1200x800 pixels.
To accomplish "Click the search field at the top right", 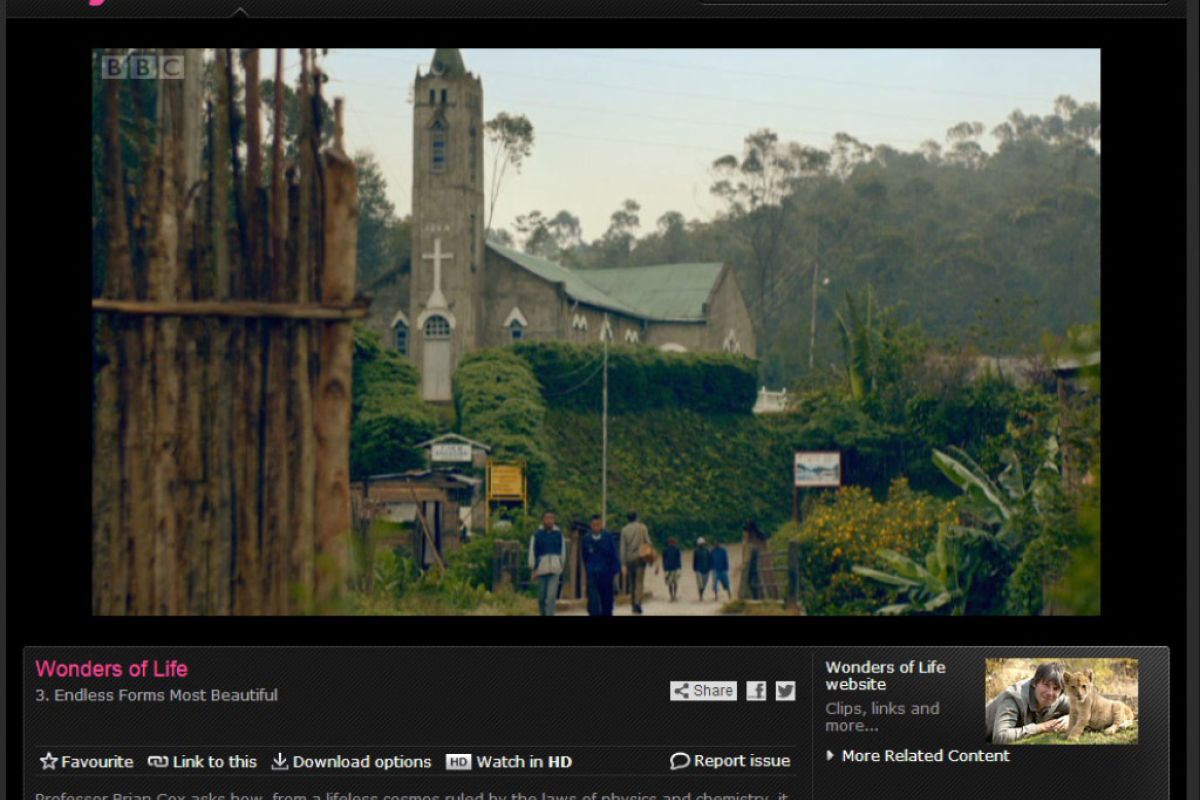I will 930,3.
